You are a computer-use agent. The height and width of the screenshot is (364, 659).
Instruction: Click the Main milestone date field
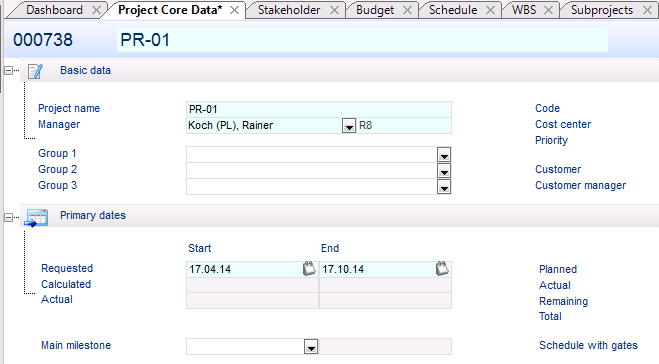coord(385,347)
